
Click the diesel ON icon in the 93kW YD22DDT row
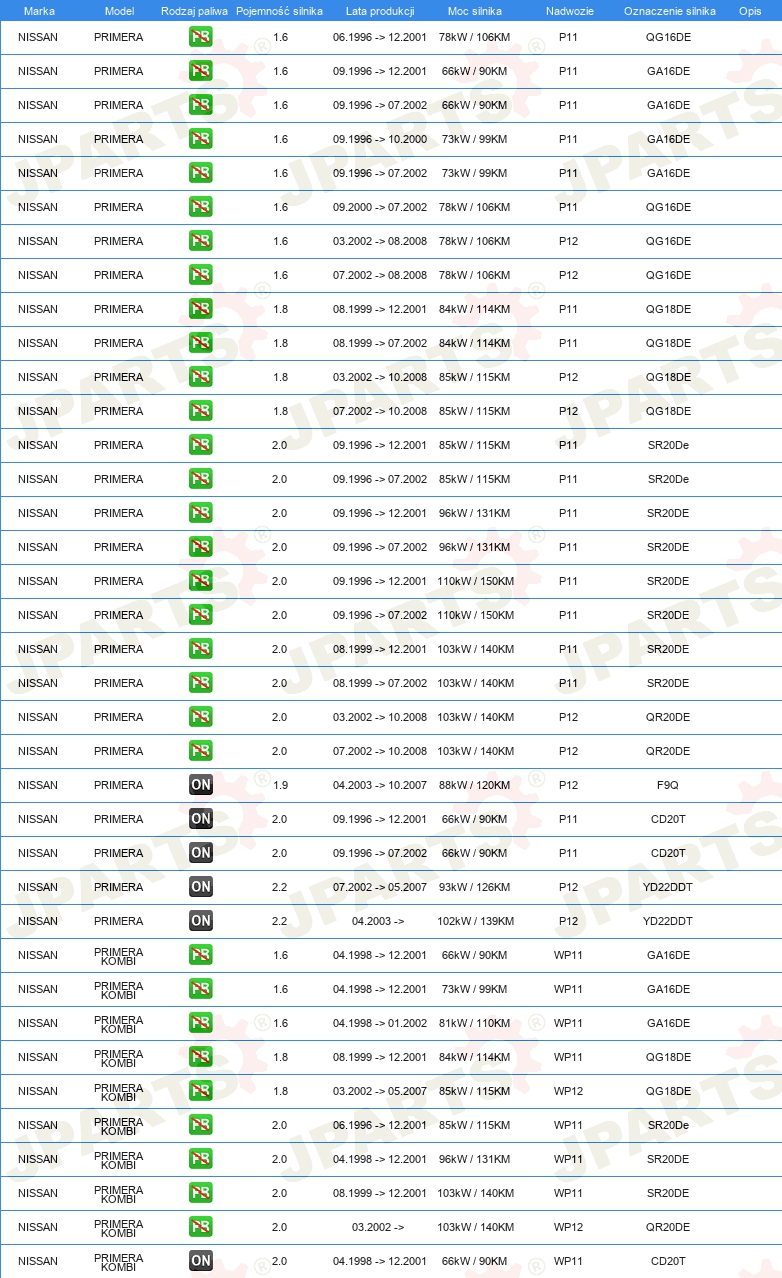point(200,887)
